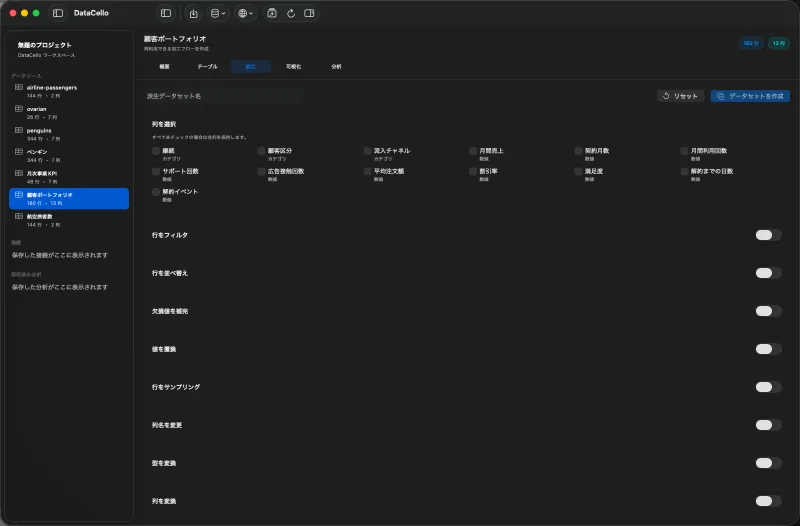Click the リセット button
The image size is (800, 526).
pyautogui.click(x=681, y=96)
